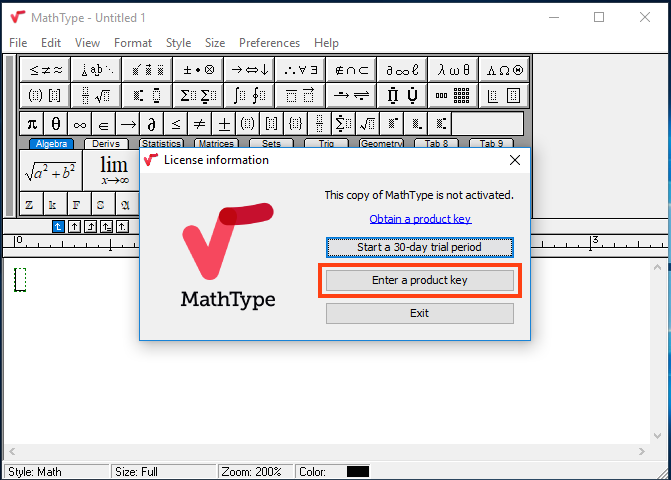Click the empty equation slot in editing area
Viewport: 671px width, 480px height.
tap(20, 280)
